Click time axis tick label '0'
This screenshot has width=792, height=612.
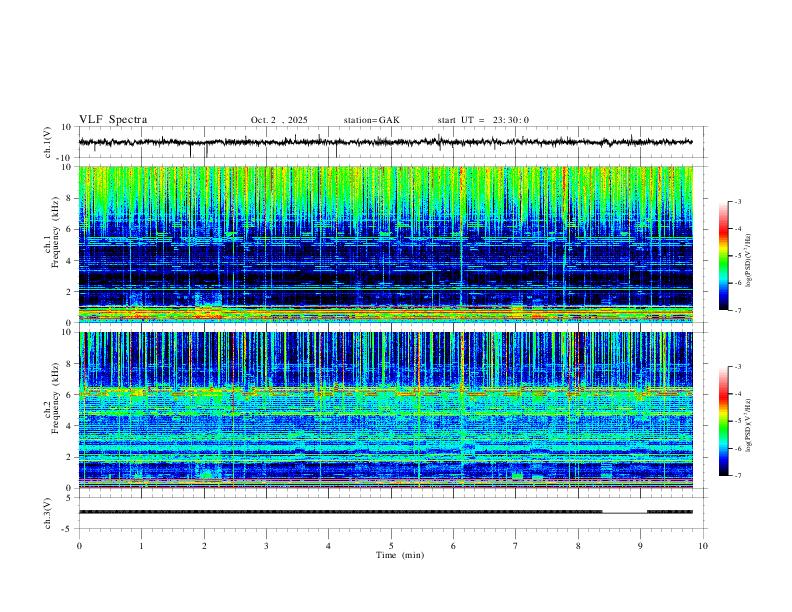tap(79, 546)
